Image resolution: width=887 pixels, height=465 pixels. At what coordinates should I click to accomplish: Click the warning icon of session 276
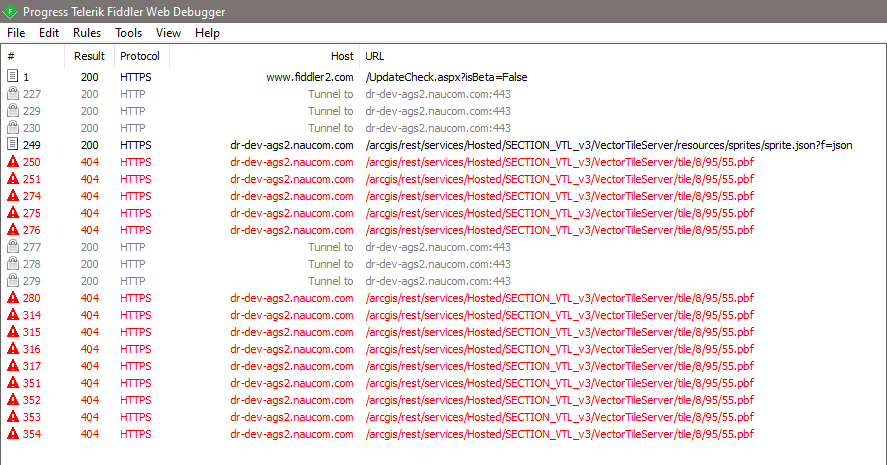(12, 230)
